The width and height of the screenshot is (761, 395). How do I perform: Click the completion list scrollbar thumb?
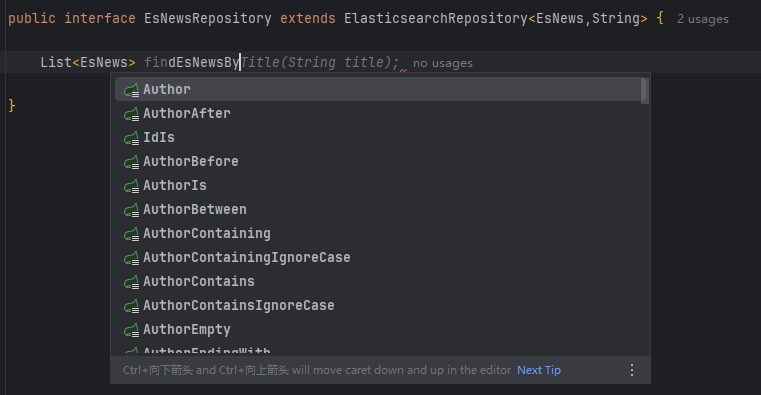[644, 90]
